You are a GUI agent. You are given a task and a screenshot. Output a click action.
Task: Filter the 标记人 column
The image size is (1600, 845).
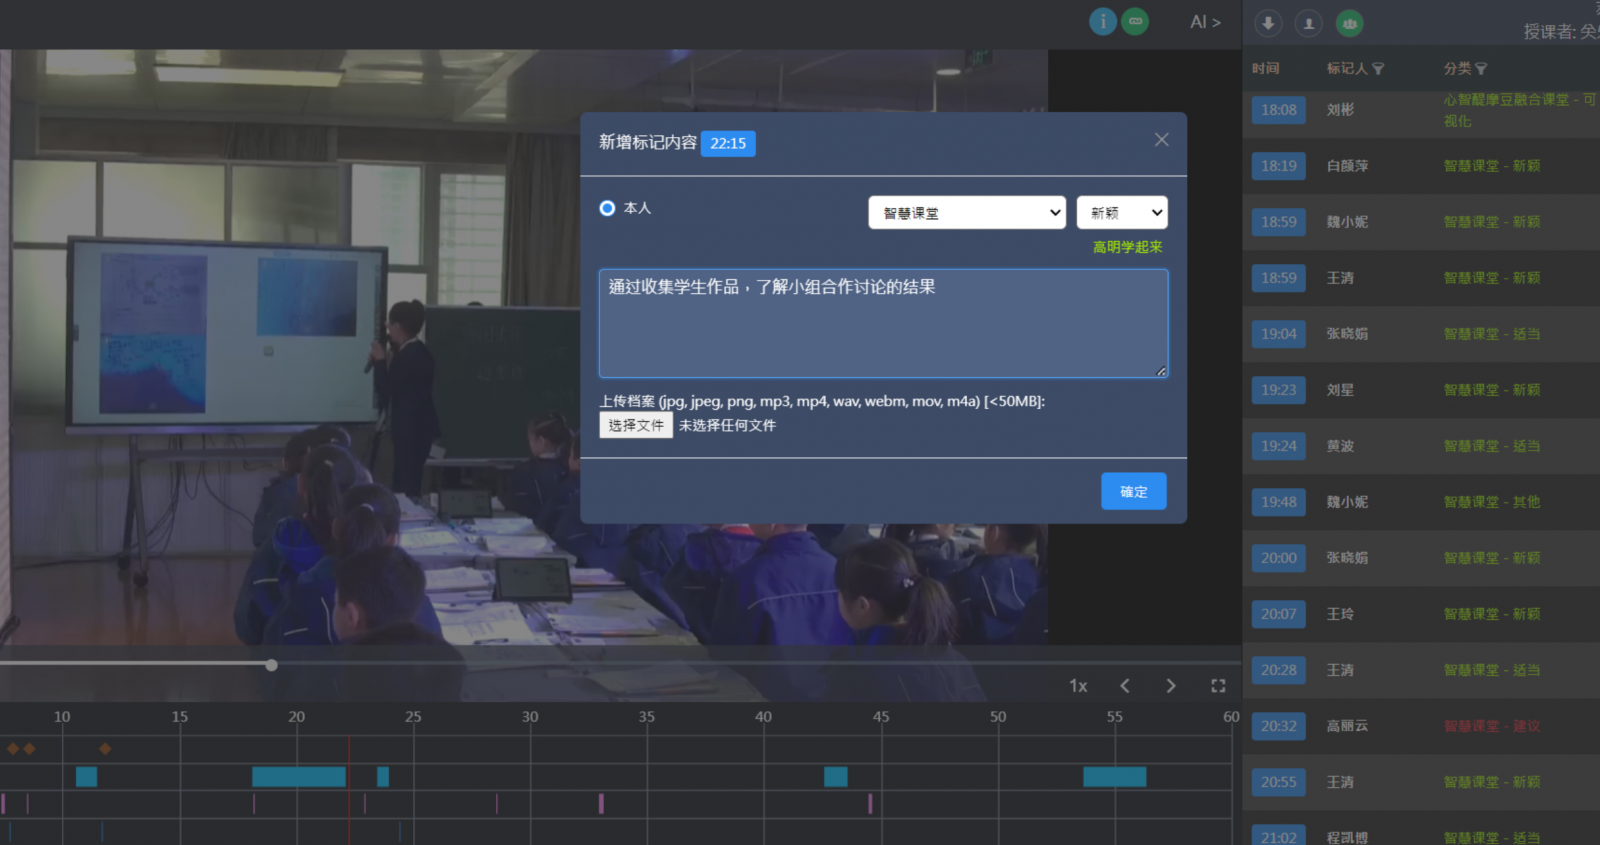(x=1378, y=69)
